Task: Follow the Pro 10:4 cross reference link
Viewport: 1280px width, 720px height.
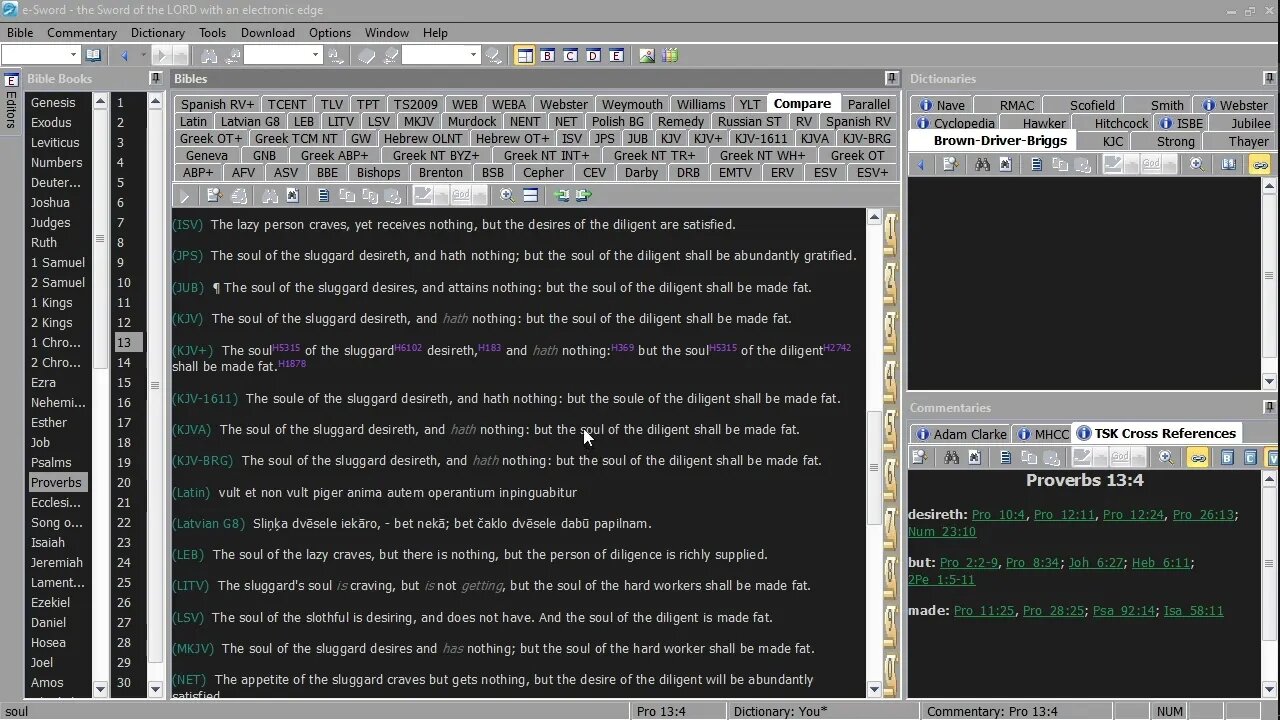Action: [x=998, y=515]
